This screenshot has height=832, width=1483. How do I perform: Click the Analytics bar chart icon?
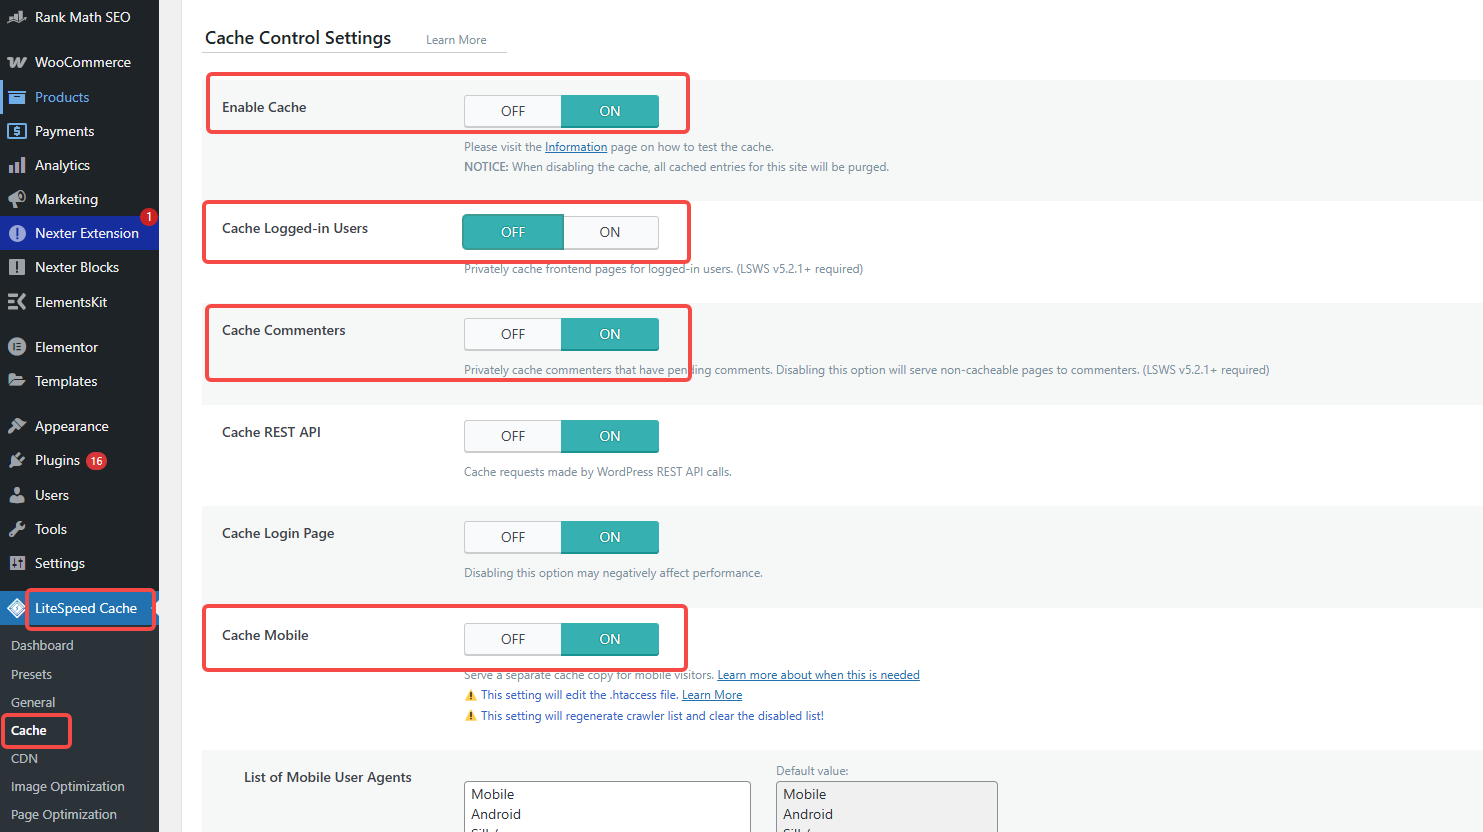pos(17,165)
